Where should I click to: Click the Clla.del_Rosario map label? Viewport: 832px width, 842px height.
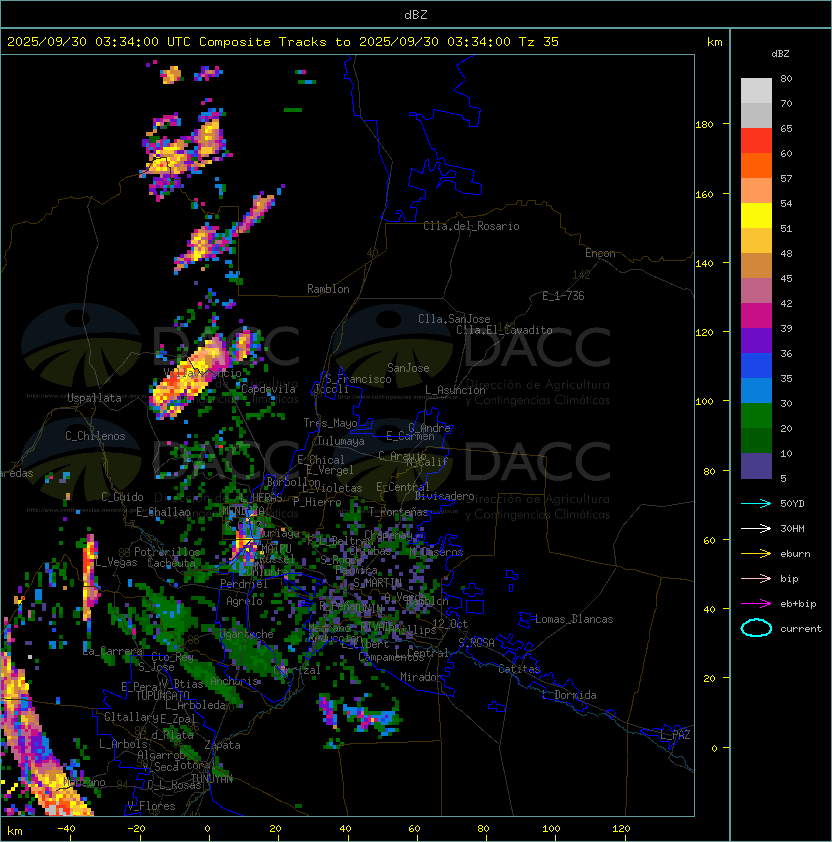(x=471, y=226)
